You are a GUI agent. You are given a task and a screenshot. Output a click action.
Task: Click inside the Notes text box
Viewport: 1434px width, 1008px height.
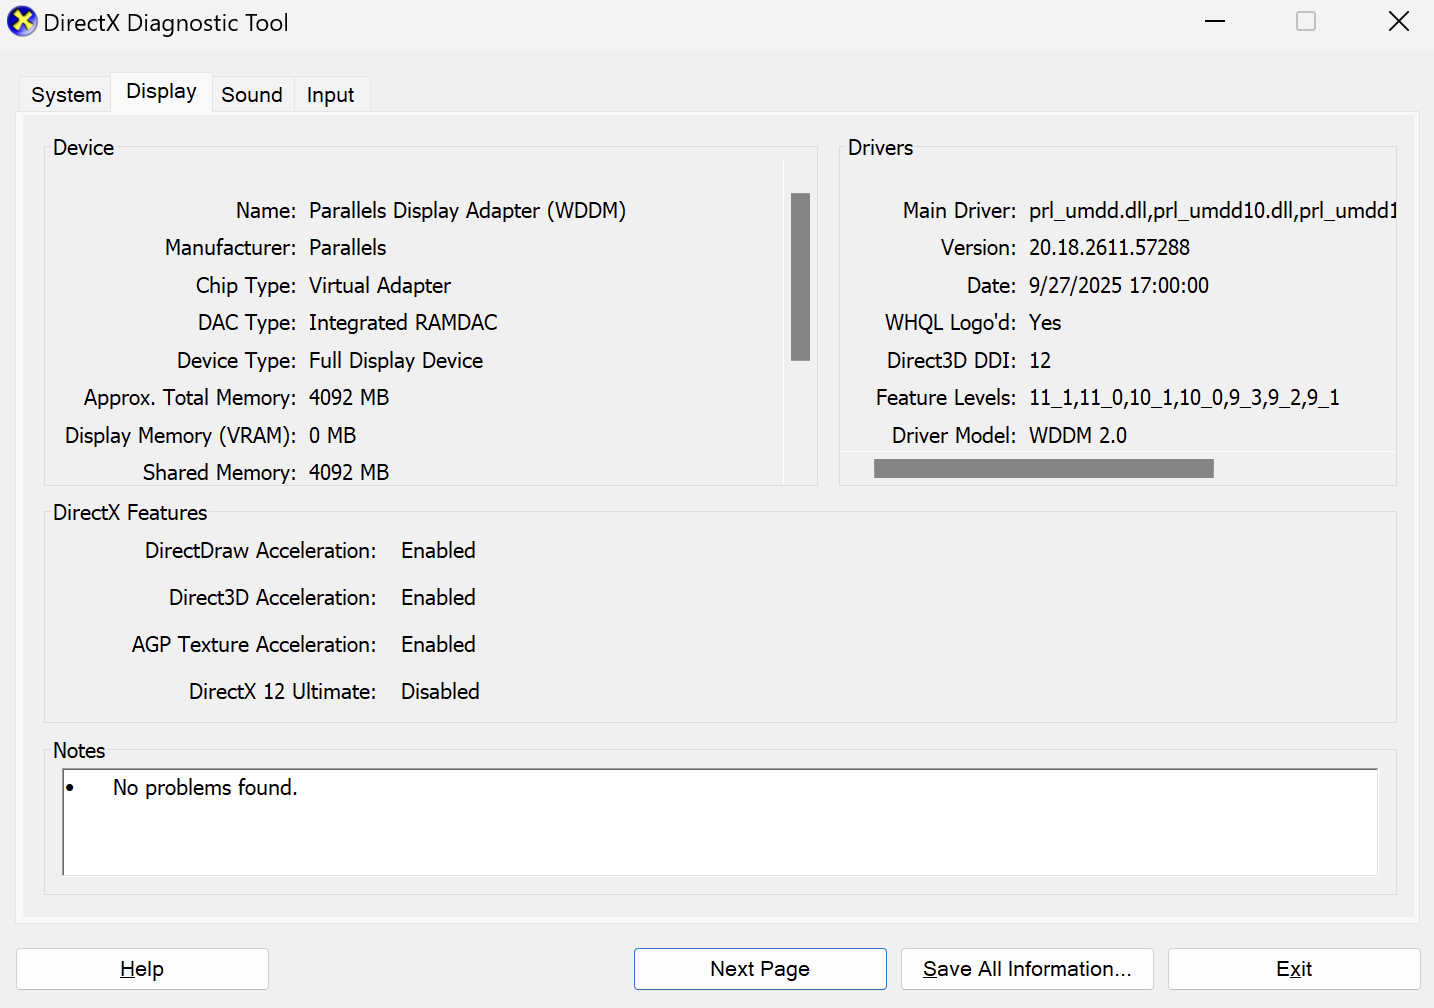point(720,822)
